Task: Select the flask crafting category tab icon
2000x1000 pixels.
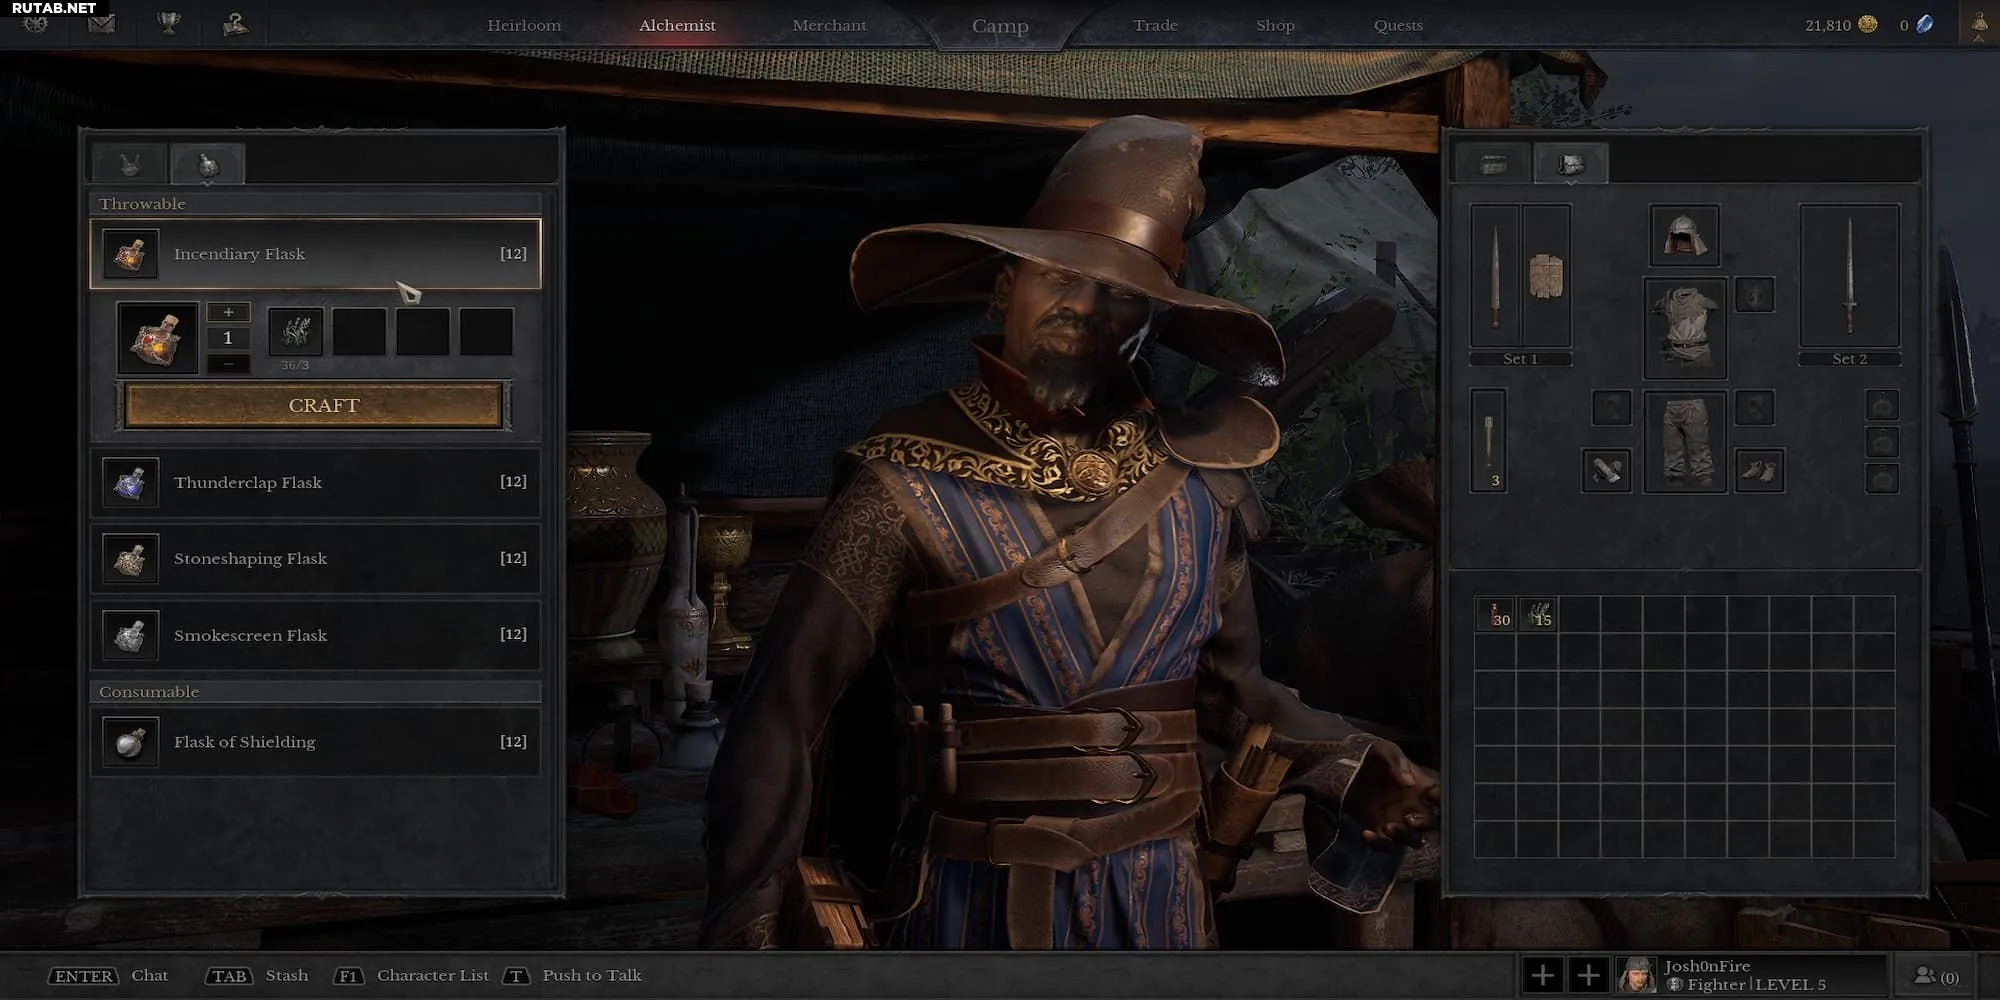Action: (x=207, y=164)
